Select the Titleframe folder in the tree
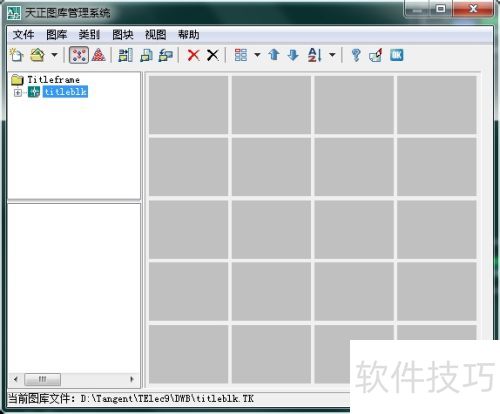 pyautogui.click(x=53, y=80)
